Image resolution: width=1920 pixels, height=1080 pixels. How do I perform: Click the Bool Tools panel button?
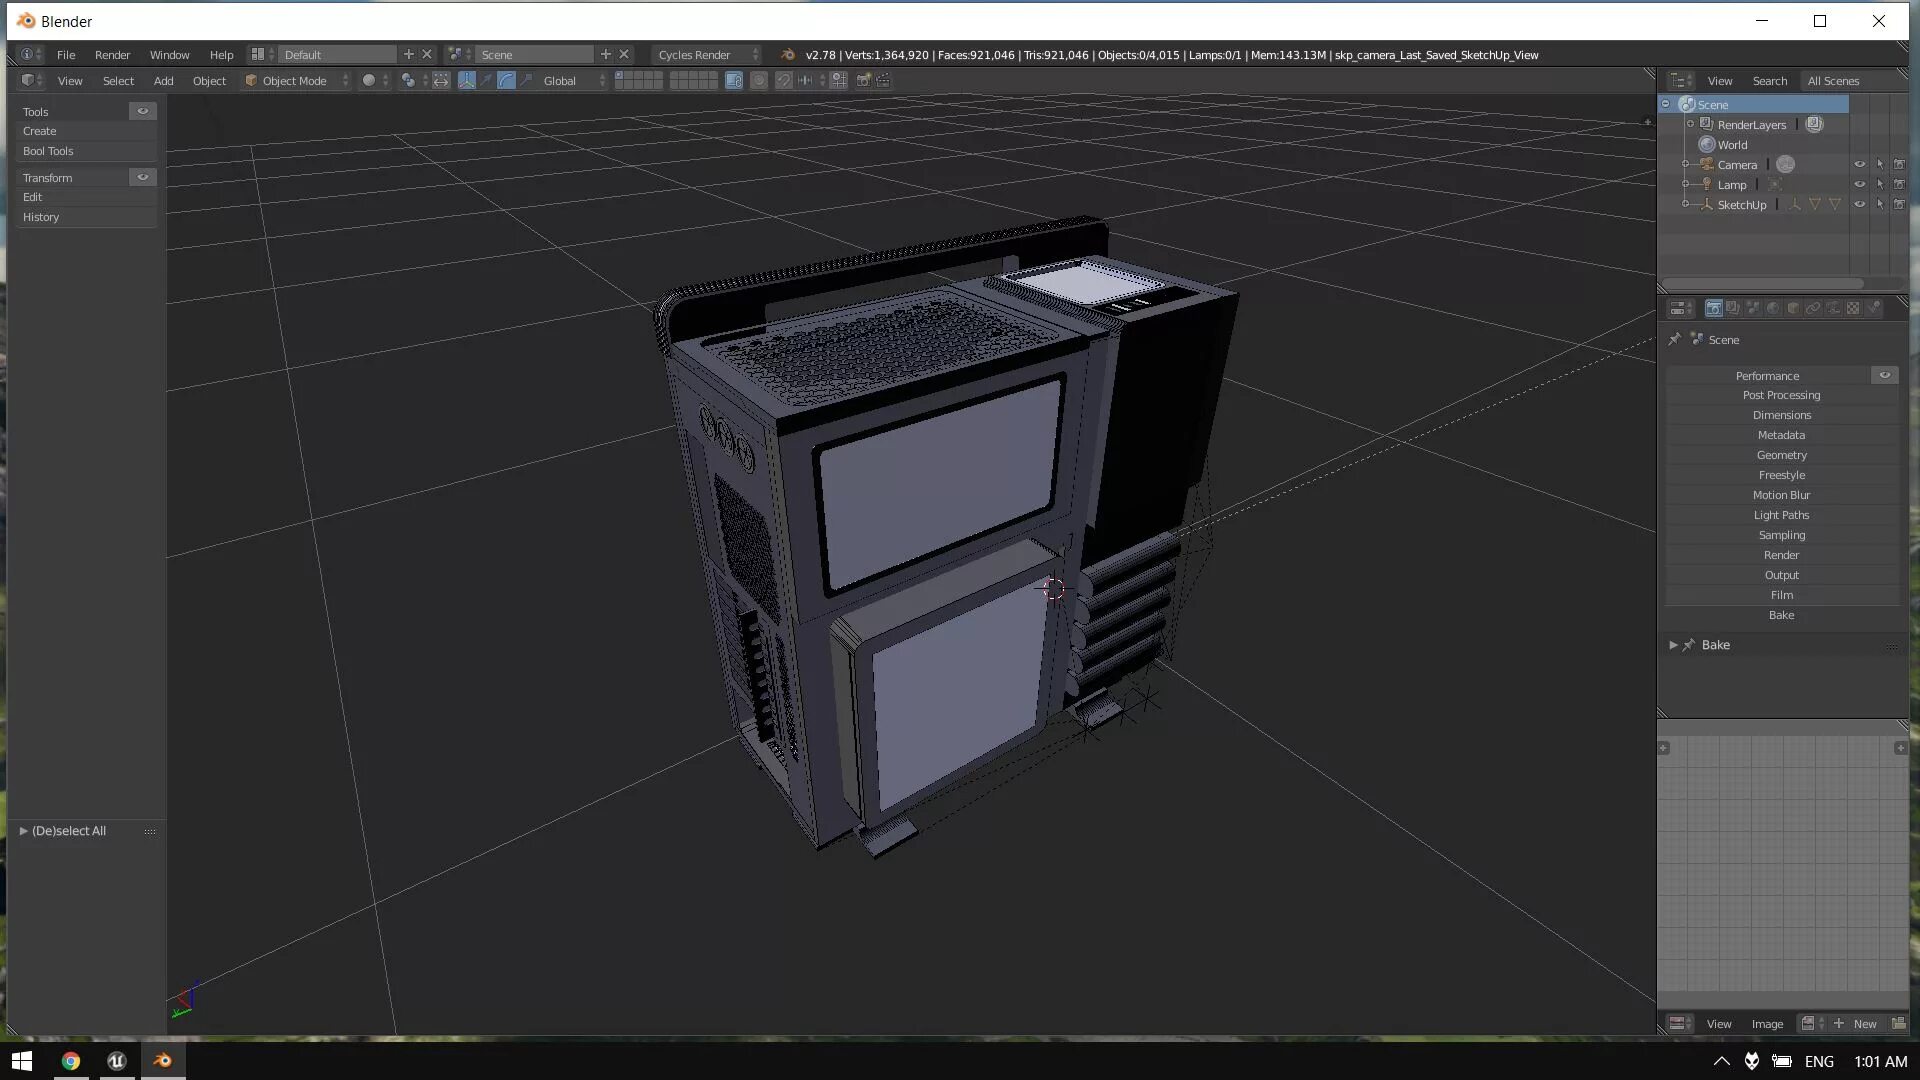[48, 152]
